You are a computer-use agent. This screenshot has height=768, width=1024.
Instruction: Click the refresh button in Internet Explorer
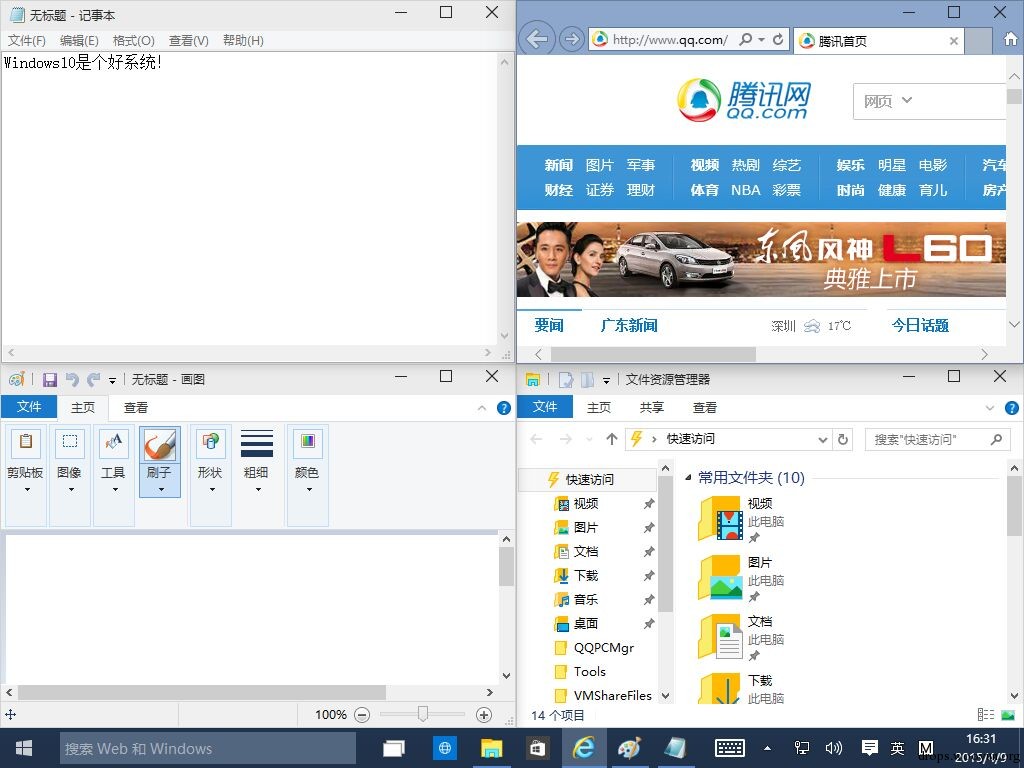(778, 40)
